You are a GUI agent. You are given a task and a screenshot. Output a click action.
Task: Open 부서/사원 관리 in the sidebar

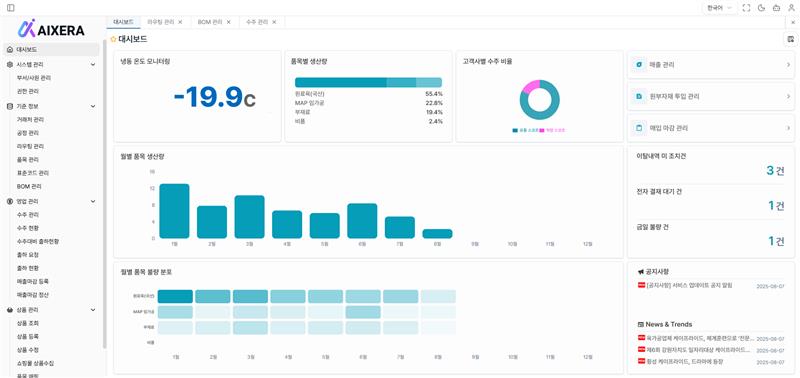pos(34,78)
